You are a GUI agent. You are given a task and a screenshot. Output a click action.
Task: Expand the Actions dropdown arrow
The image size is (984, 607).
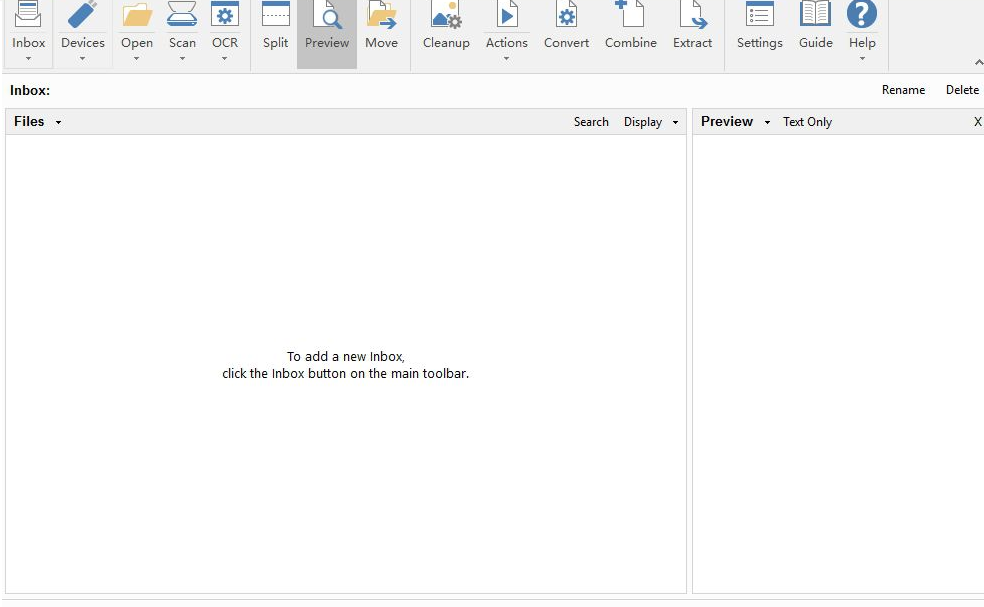506,59
